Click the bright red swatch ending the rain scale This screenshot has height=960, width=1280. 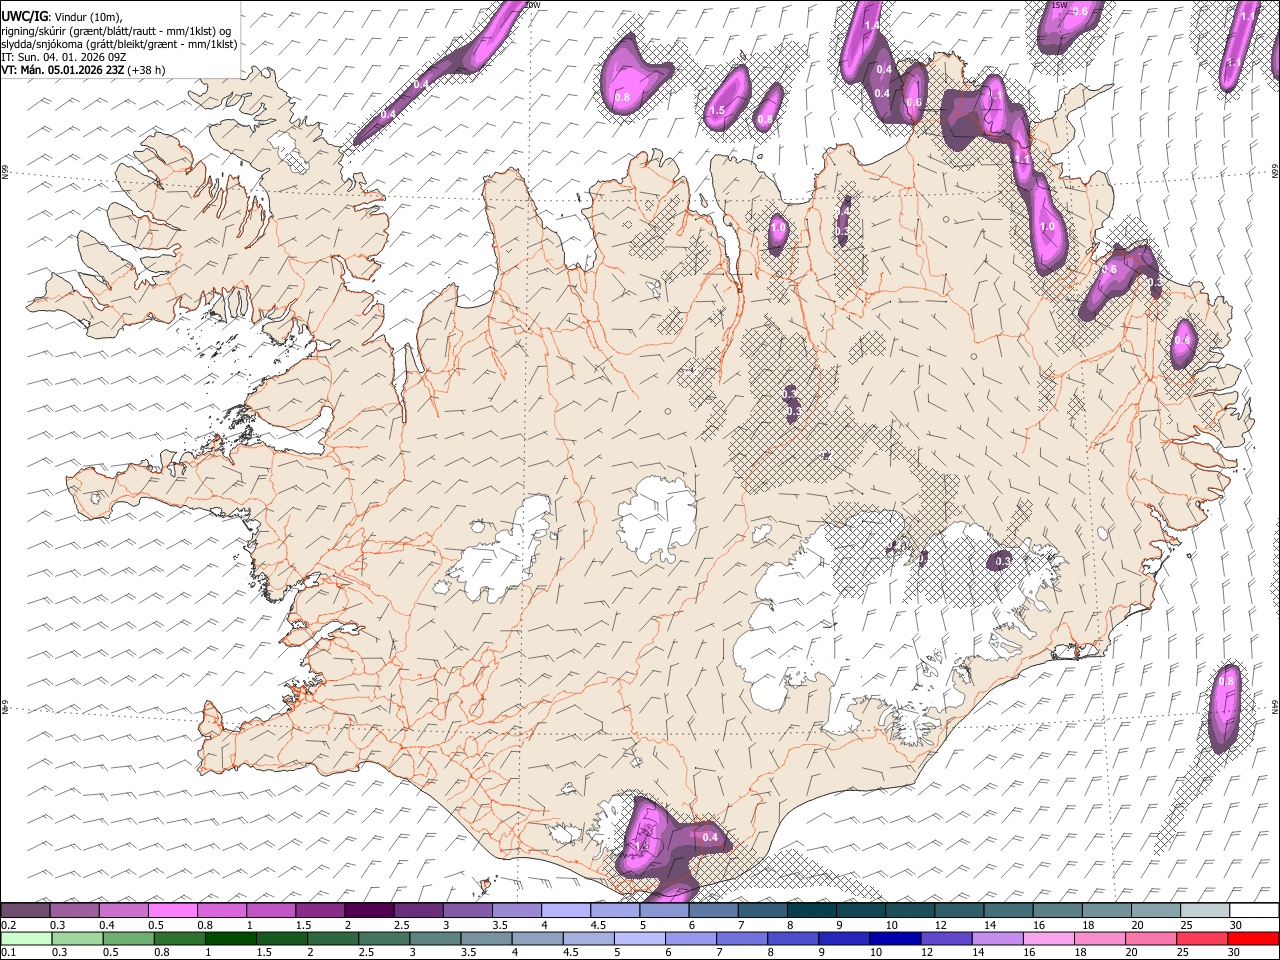[x=1254, y=938]
